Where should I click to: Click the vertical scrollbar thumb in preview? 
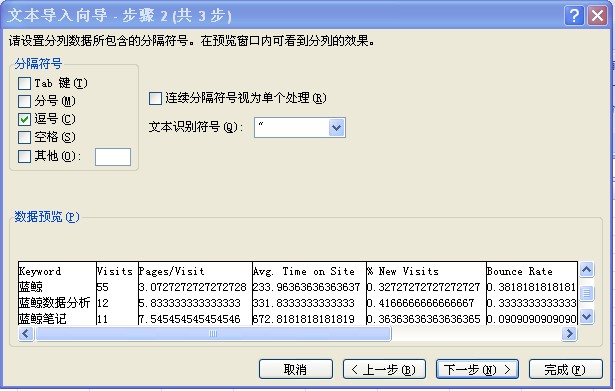(x=586, y=293)
